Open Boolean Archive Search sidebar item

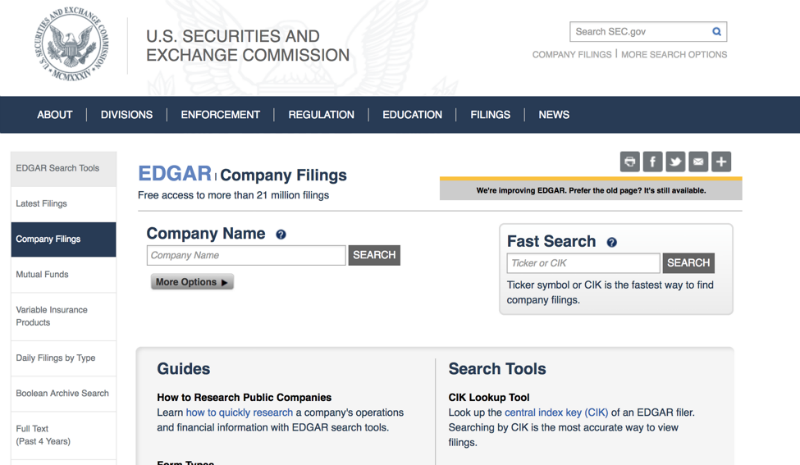(x=63, y=394)
